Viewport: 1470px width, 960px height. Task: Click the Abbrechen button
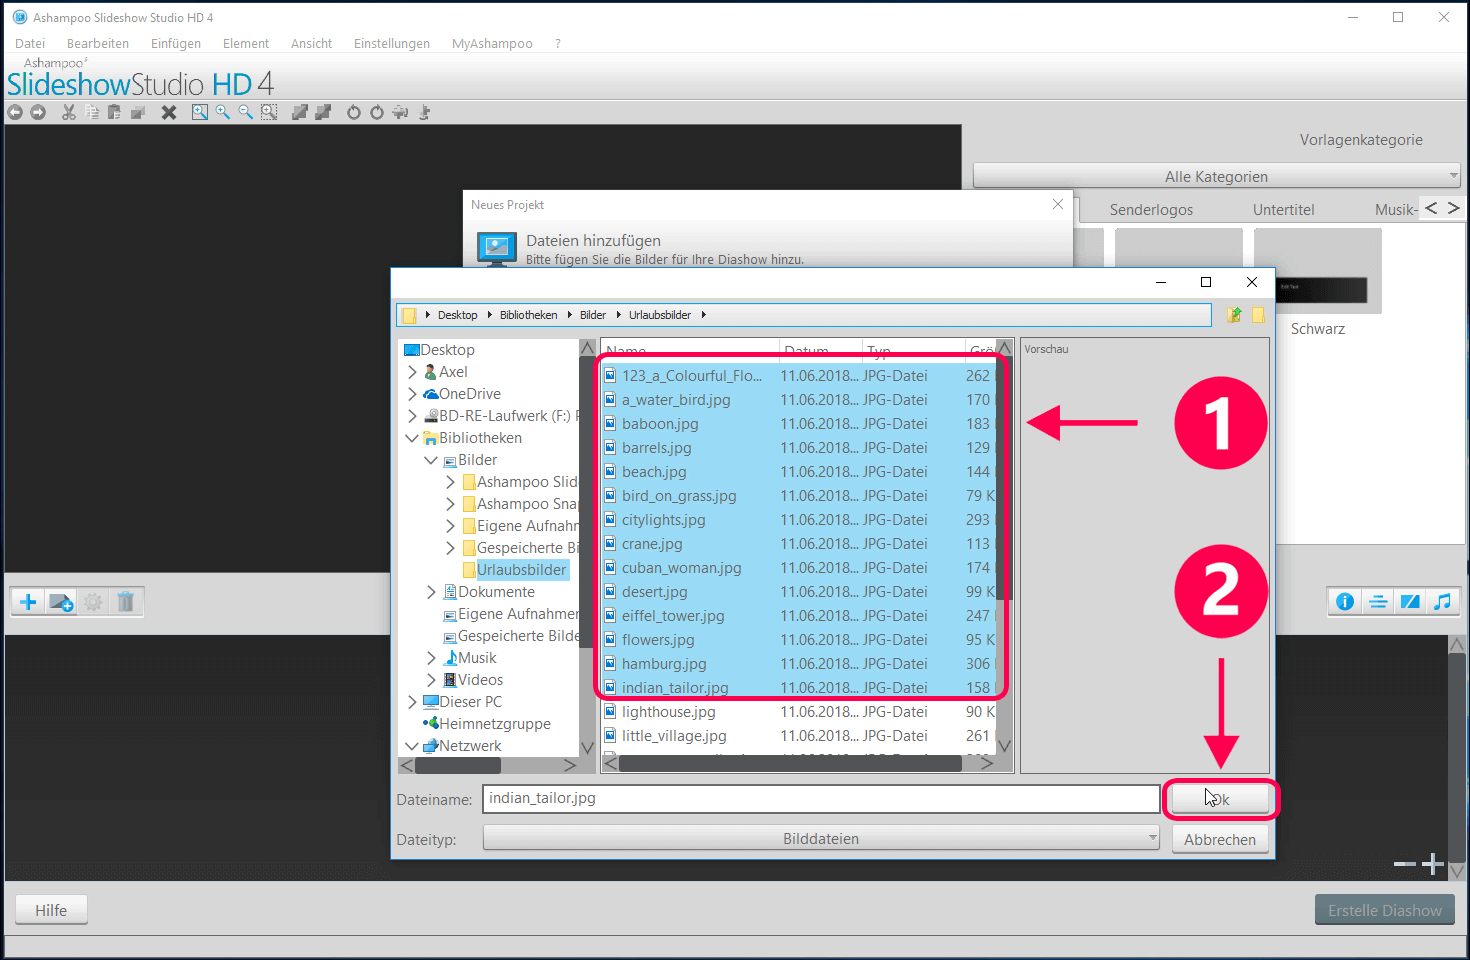click(1220, 839)
